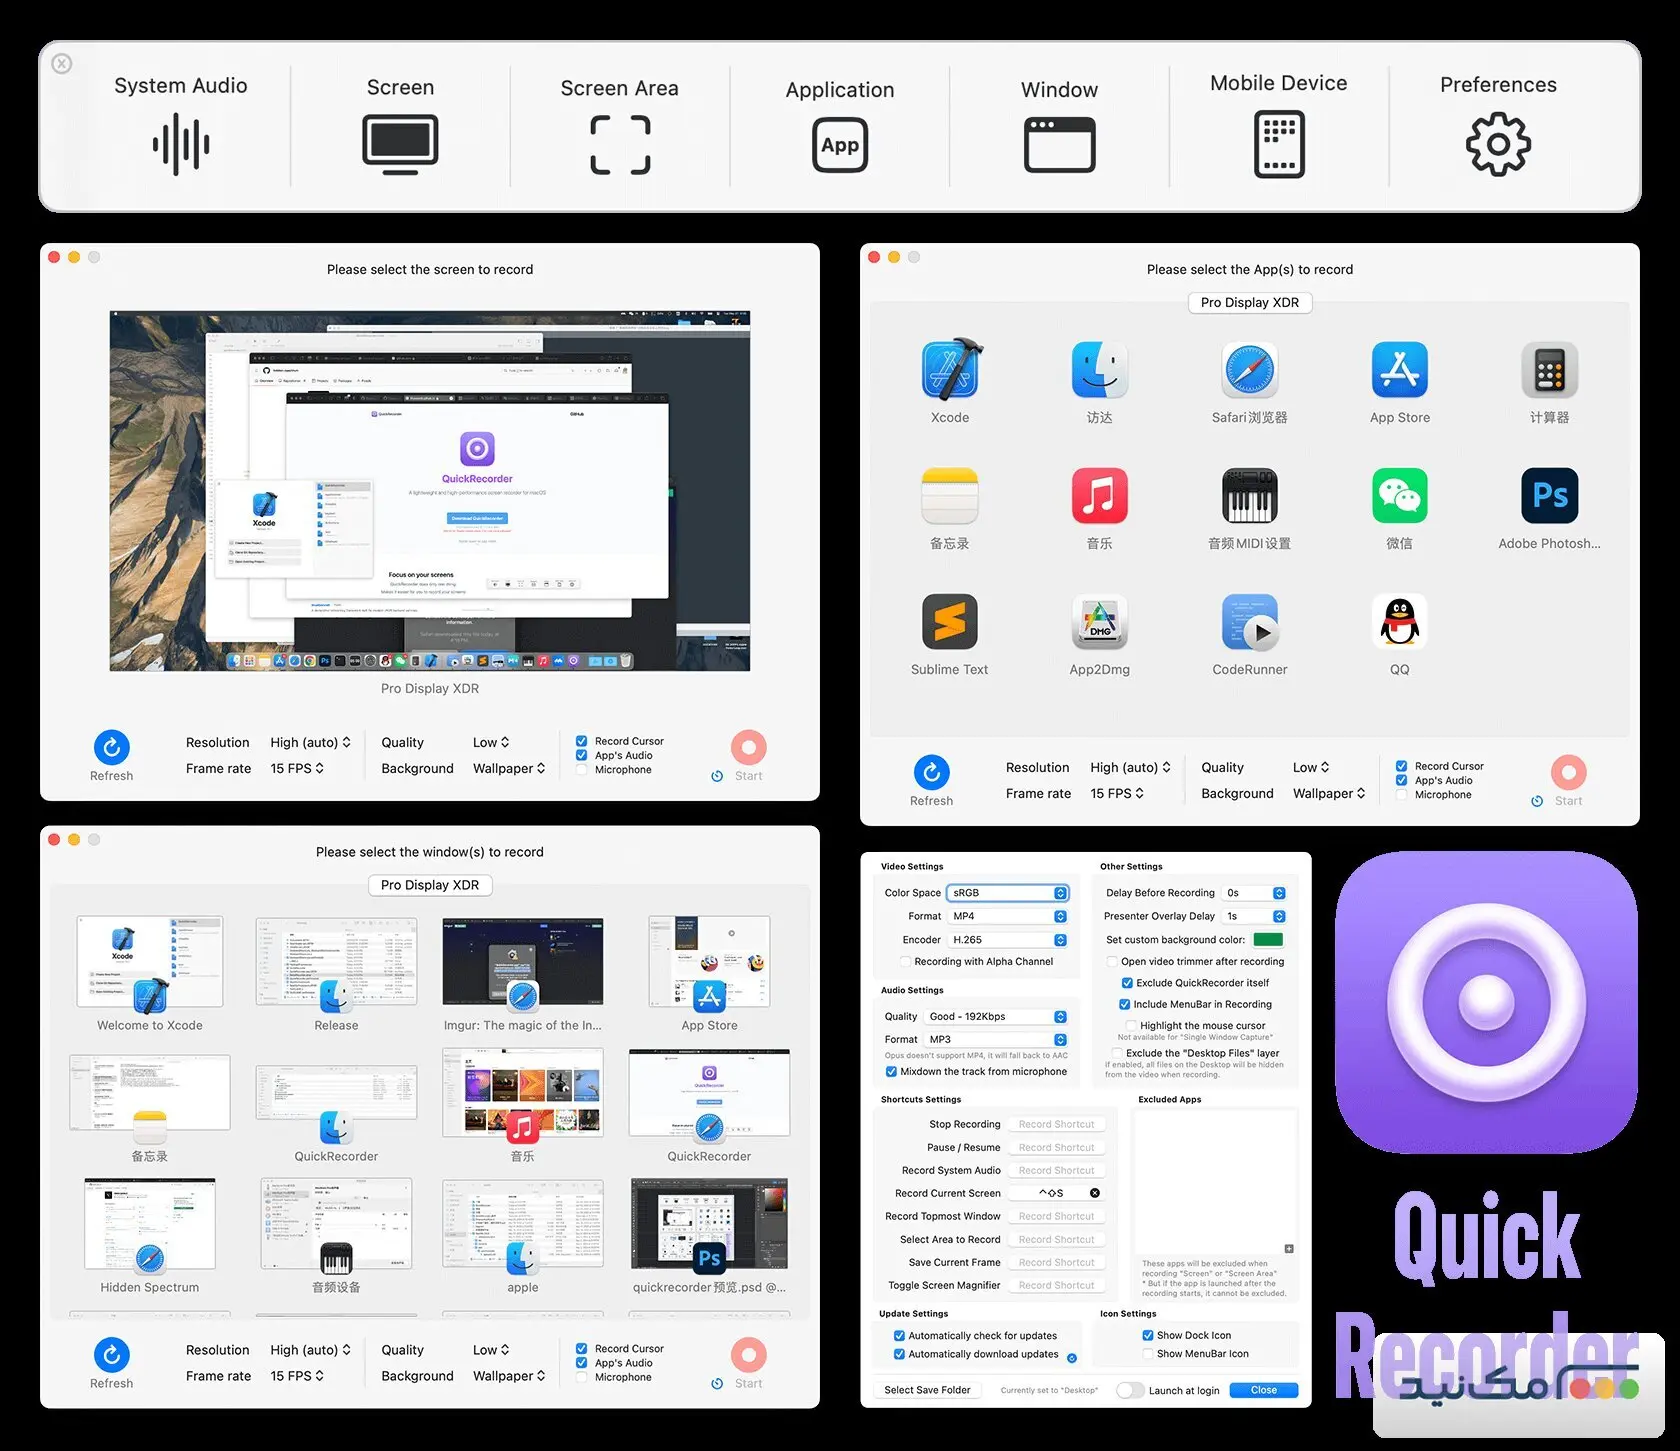This screenshot has width=1680, height=1451.
Task: Select Xcode as the app to record
Action: (948, 370)
